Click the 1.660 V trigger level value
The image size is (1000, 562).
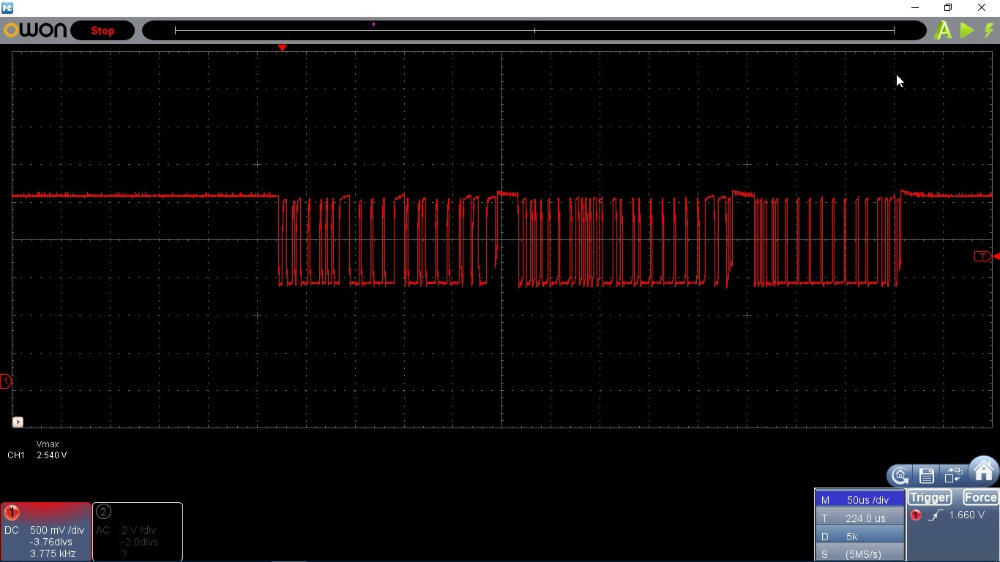(967, 515)
